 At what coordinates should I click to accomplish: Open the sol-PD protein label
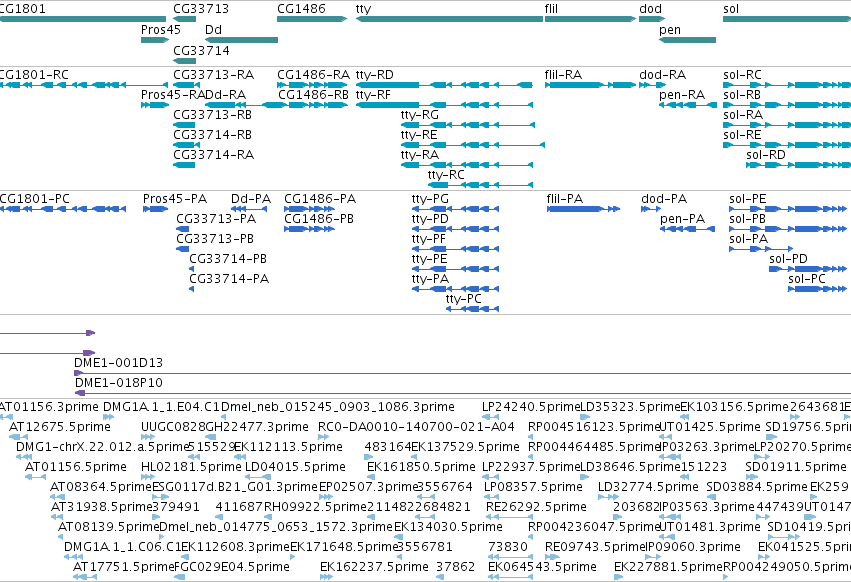pos(789,258)
